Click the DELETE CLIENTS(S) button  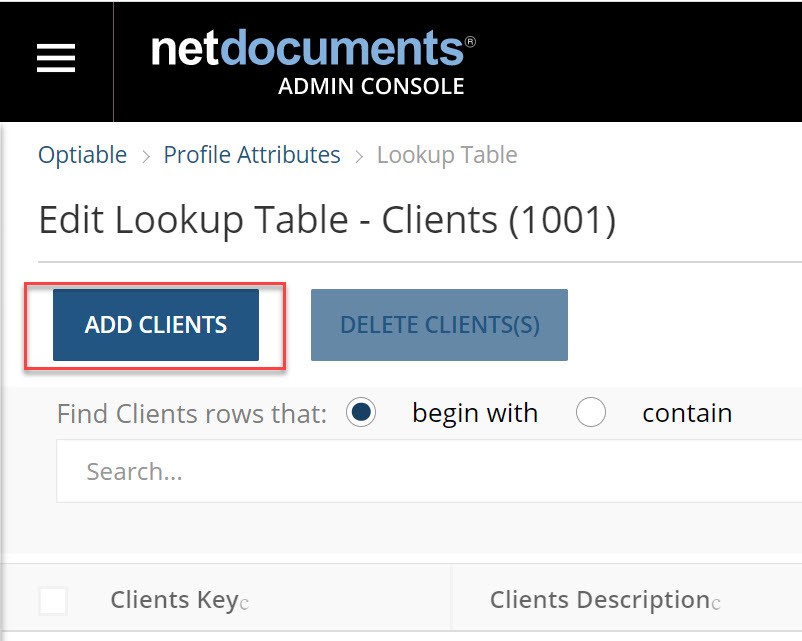point(439,325)
